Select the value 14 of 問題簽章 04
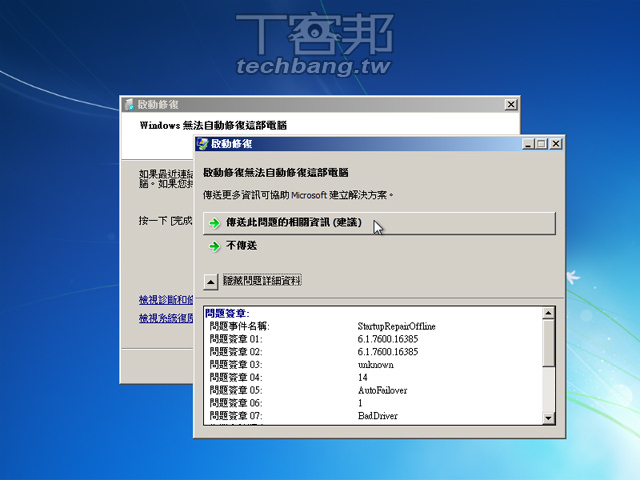The width and height of the screenshot is (640, 480). click(x=362, y=377)
